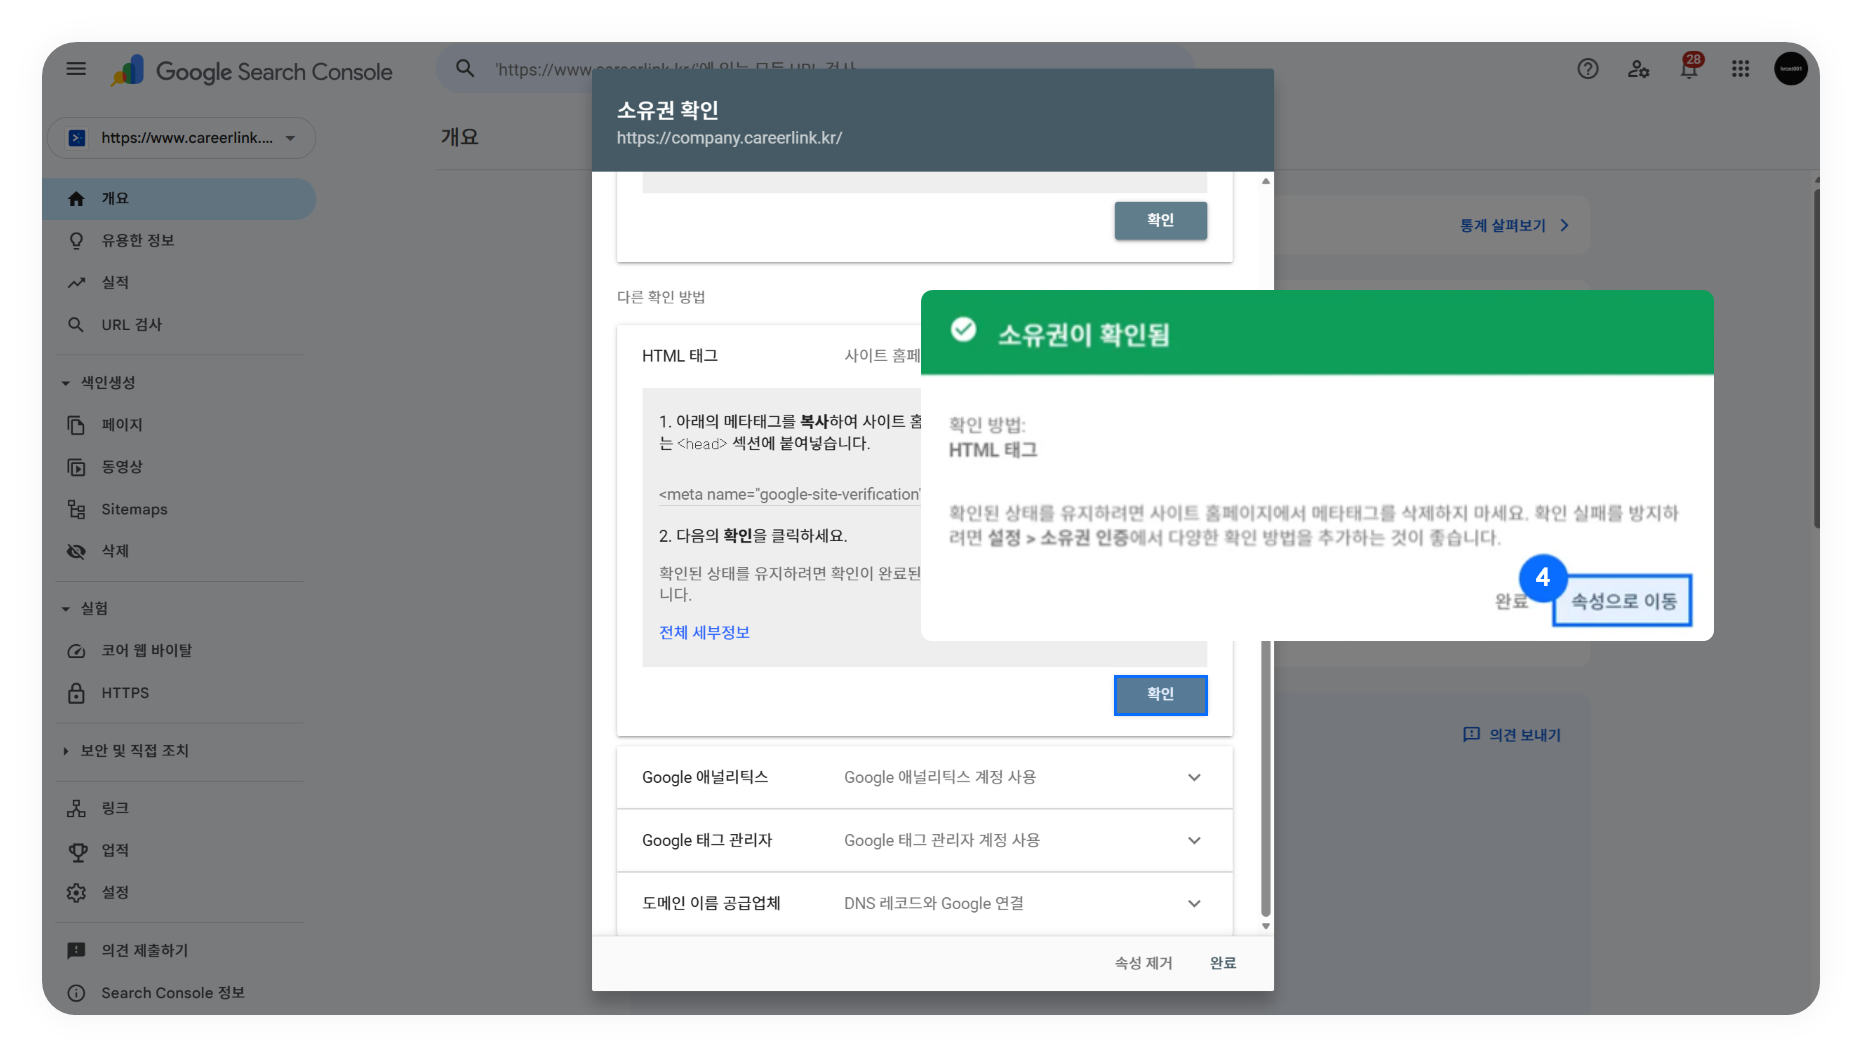Click 속성 제거 in dialog footer
The image size is (1862, 1057).
click(x=1143, y=963)
